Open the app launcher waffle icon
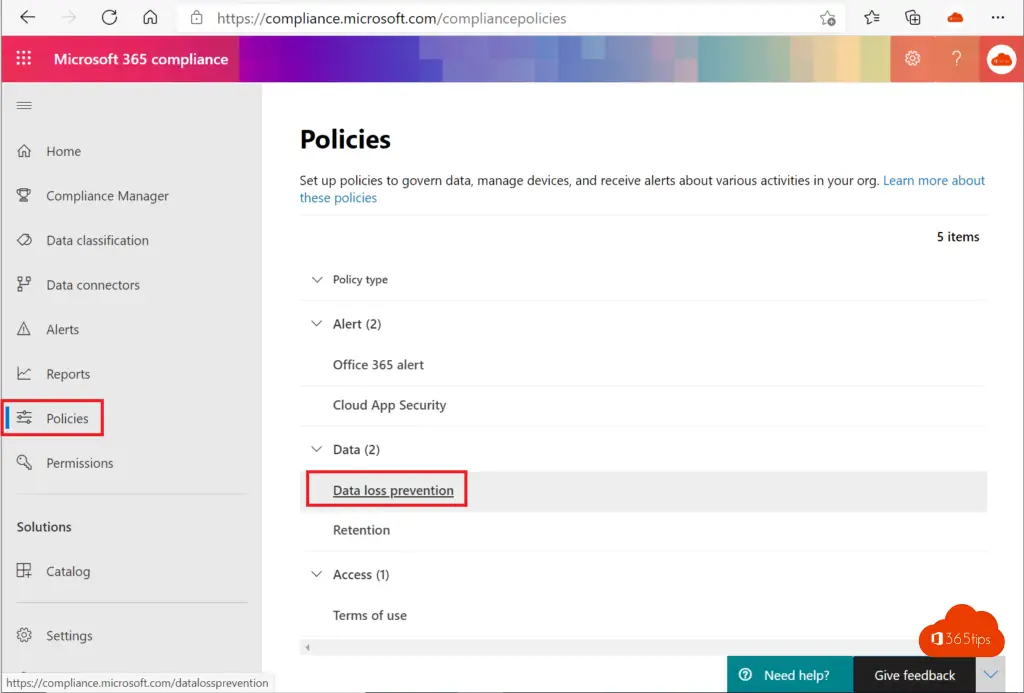The image size is (1024, 693). tap(24, 59)
